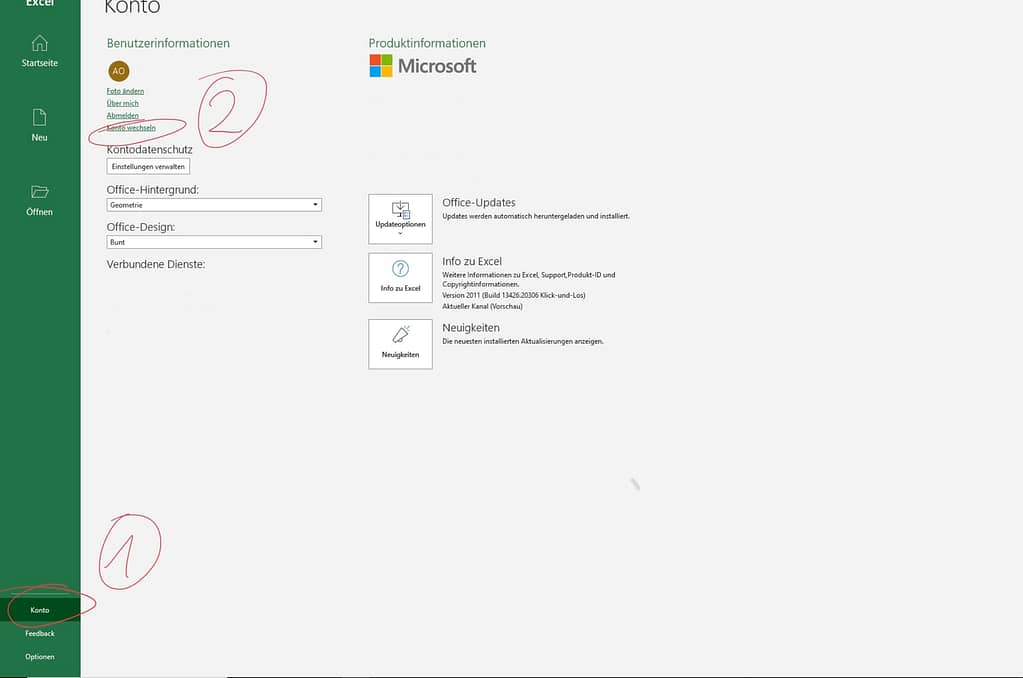Click the Neuigkeiten heading text beside the megaphone button
The width and height of the screenshot is (1023, 678).
point(471,328)
